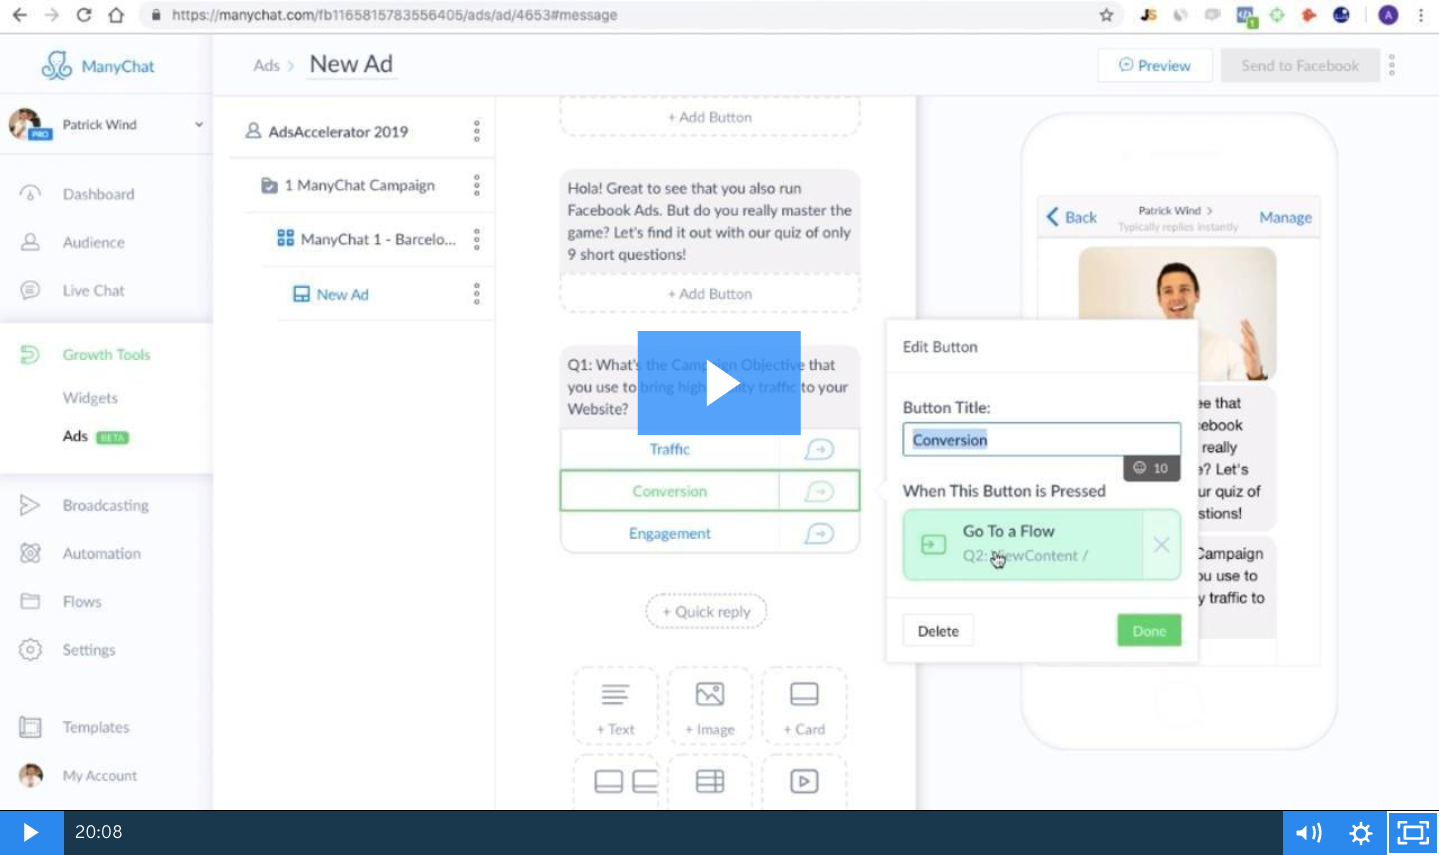This screenshot has height=855, width=1439.
Task: Add an Image block
Action: pyautogui.click(x=710, y=706)
